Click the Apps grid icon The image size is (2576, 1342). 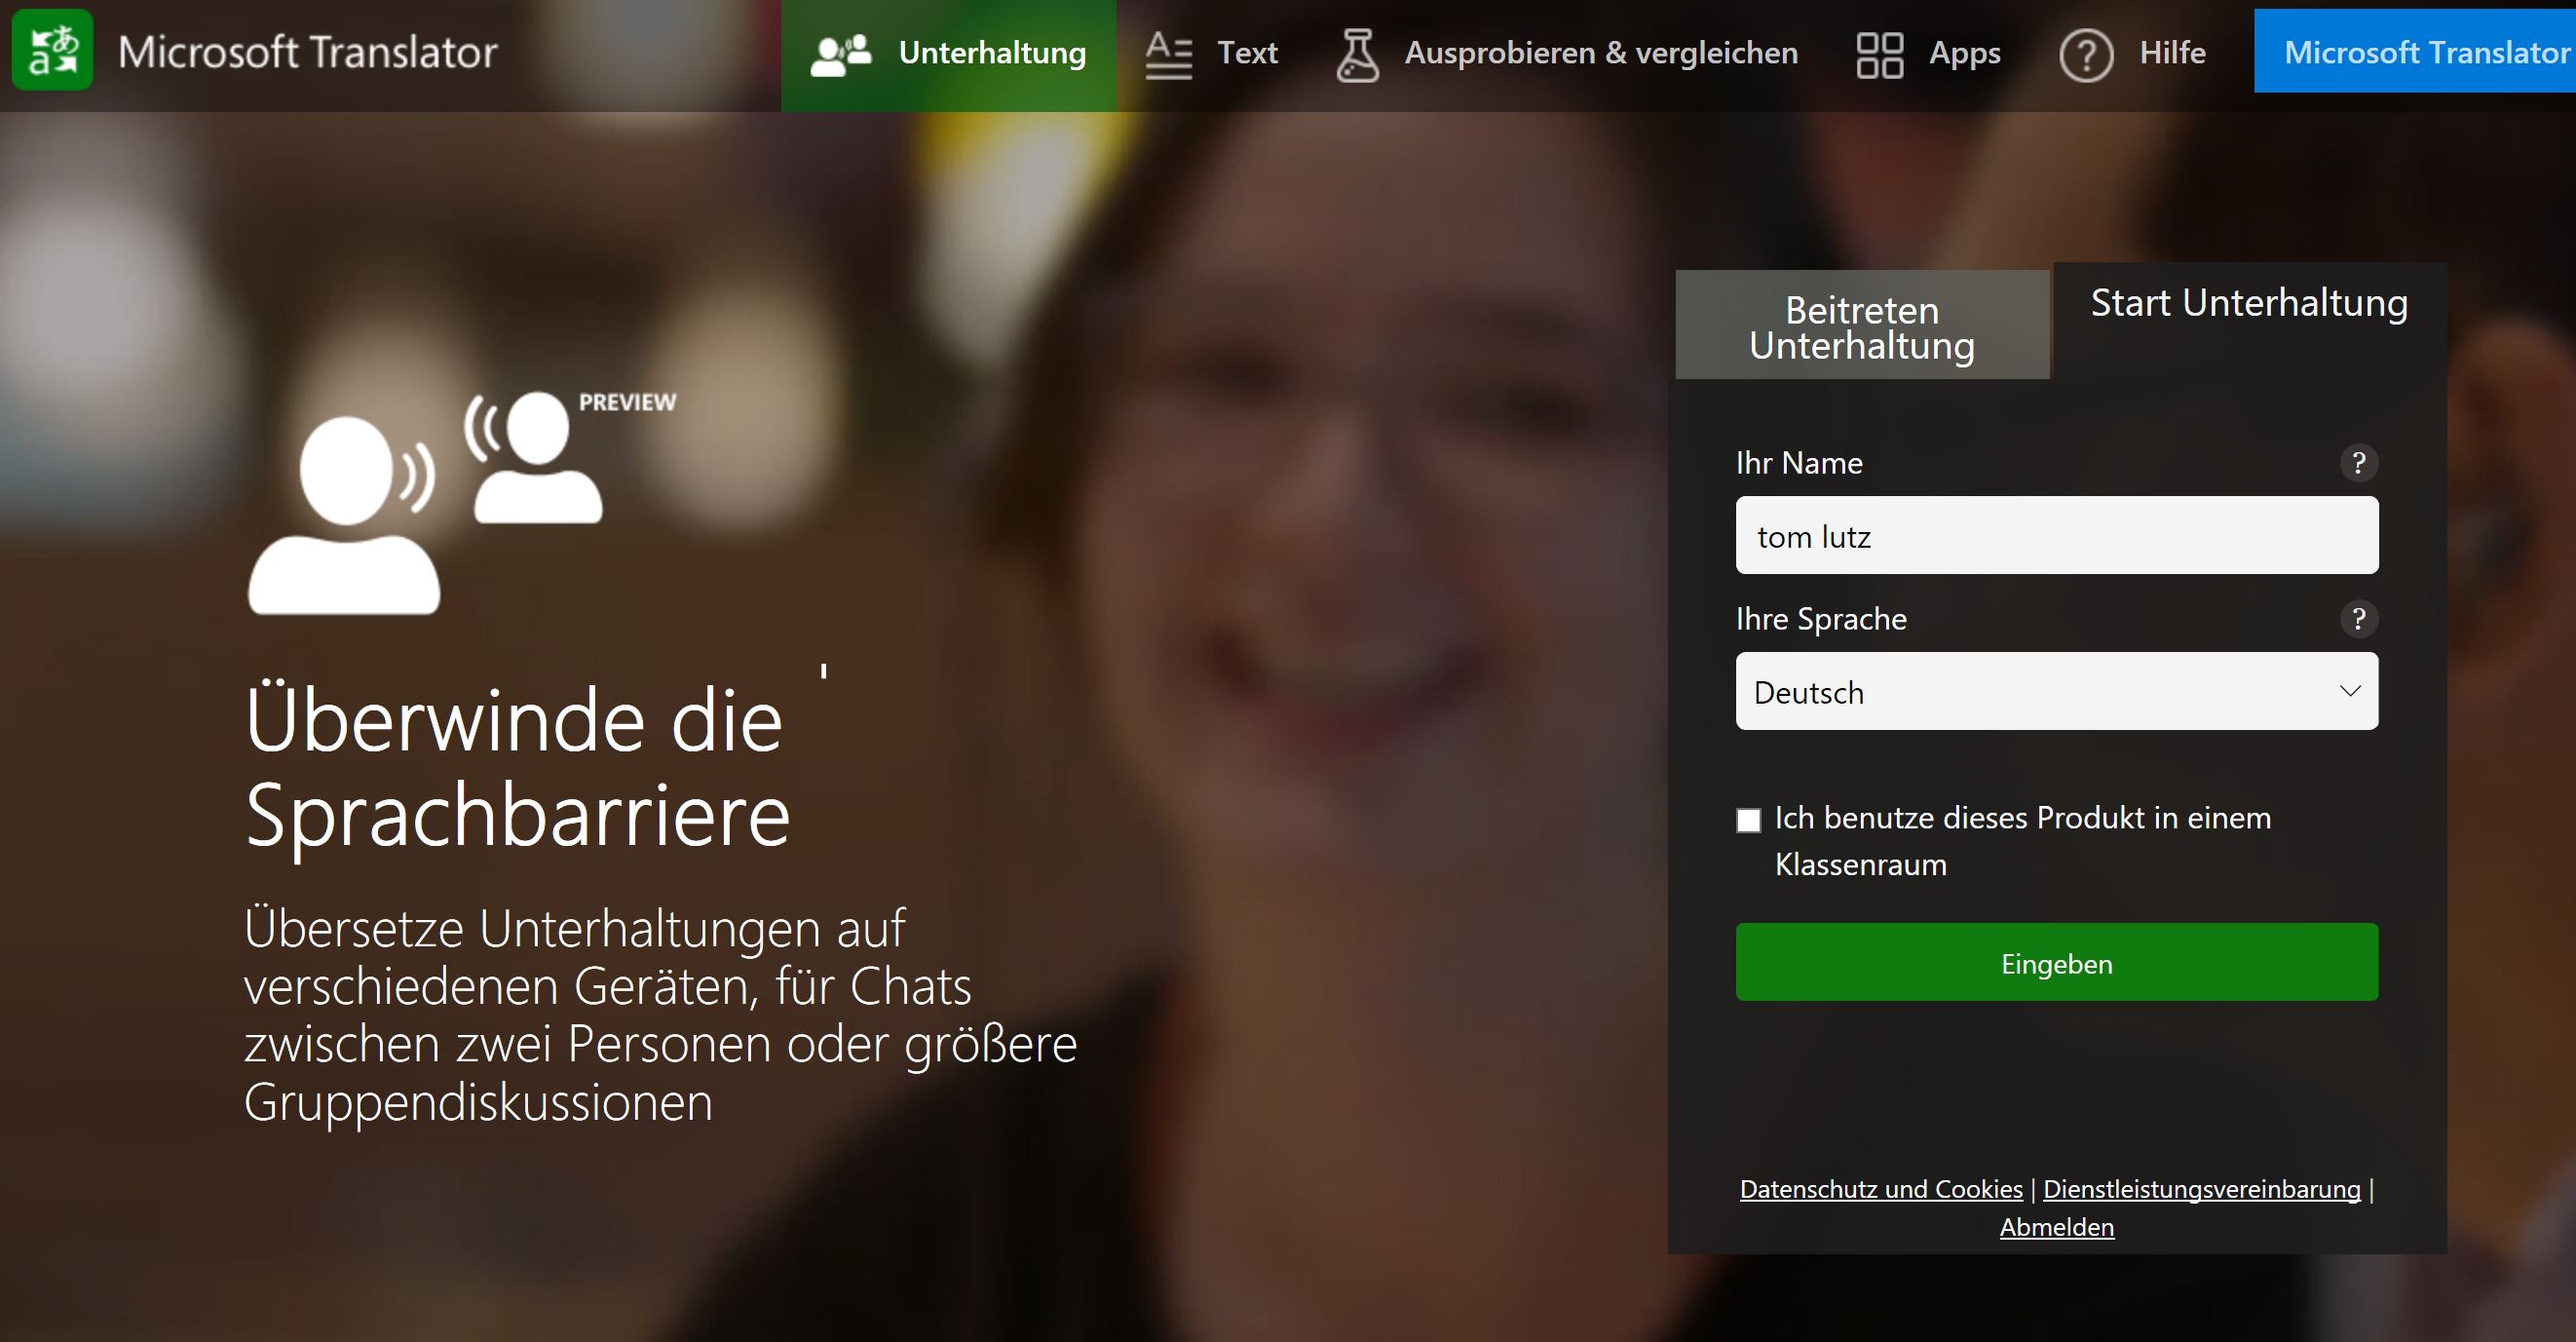point(1879,54)
